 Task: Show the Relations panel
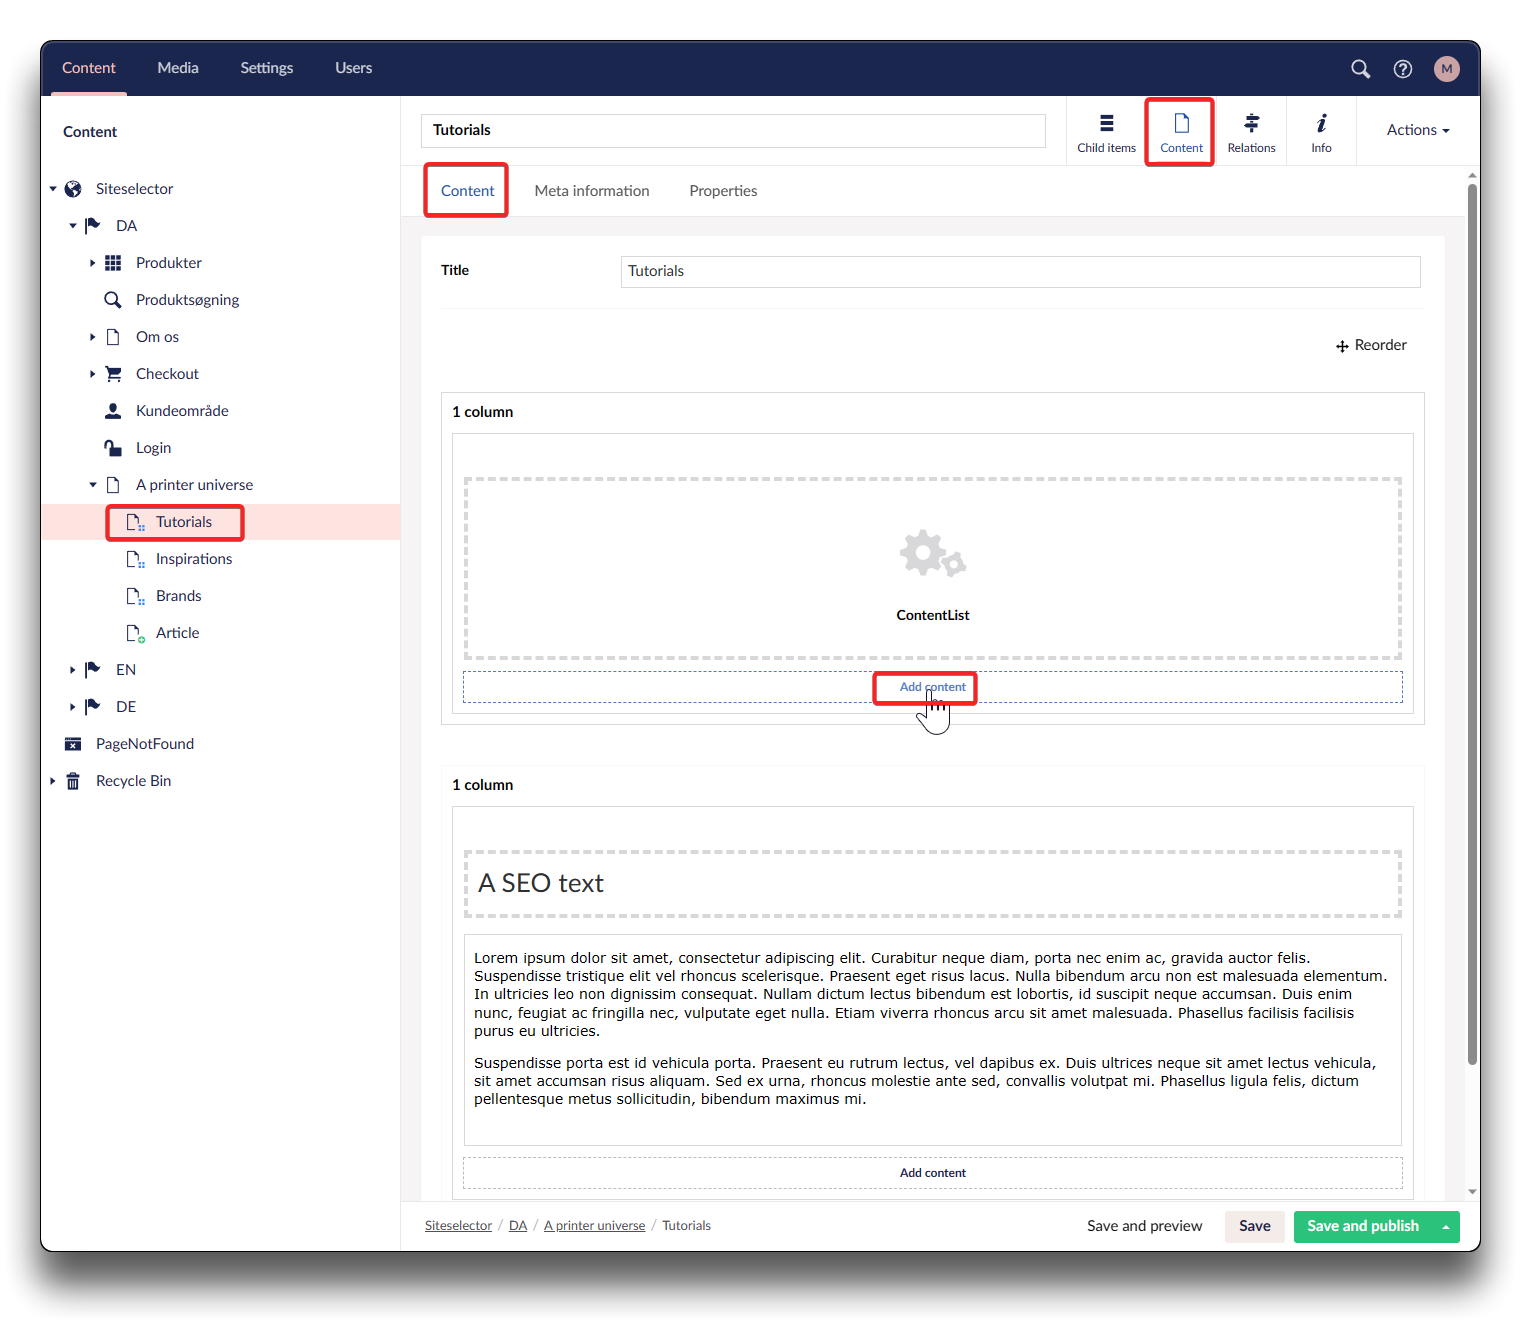[x=1251, y=132]
